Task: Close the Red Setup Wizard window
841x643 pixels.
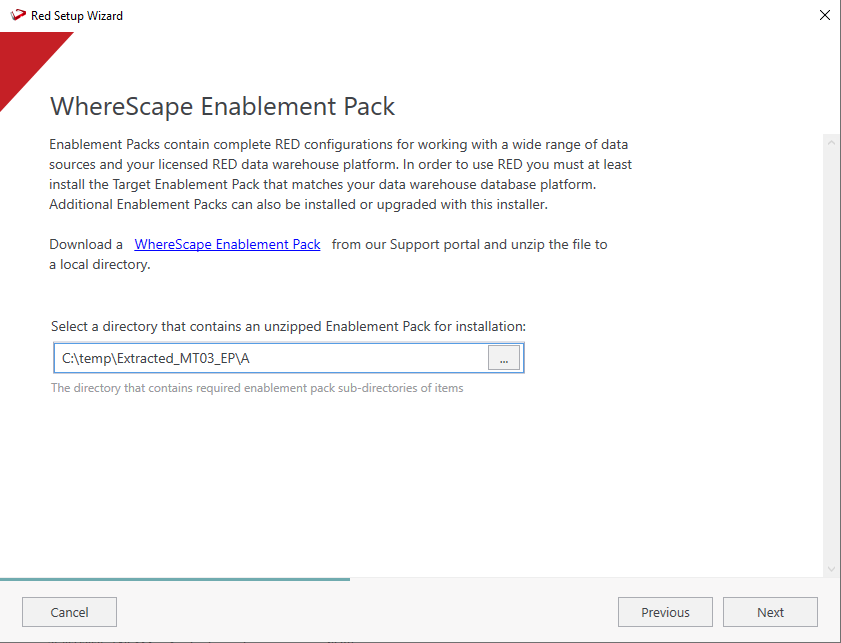Action: (x=824, y=15)
